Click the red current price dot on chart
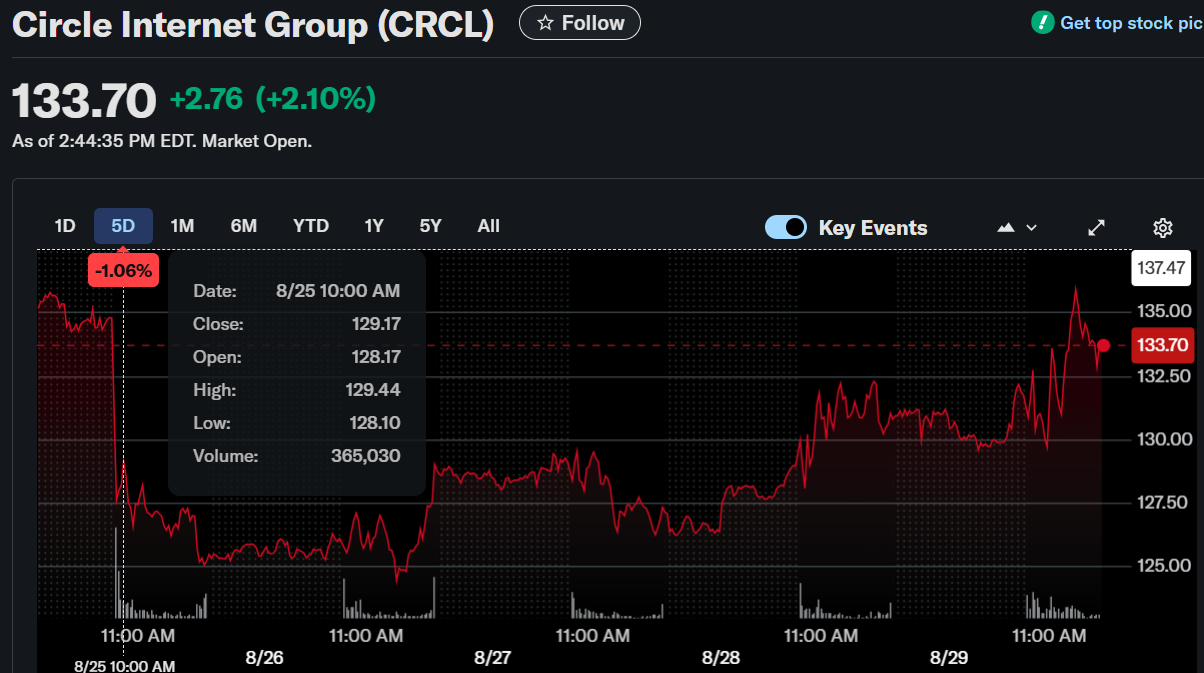Viewport: 1204px width, 673px height. pos(1103,346)
